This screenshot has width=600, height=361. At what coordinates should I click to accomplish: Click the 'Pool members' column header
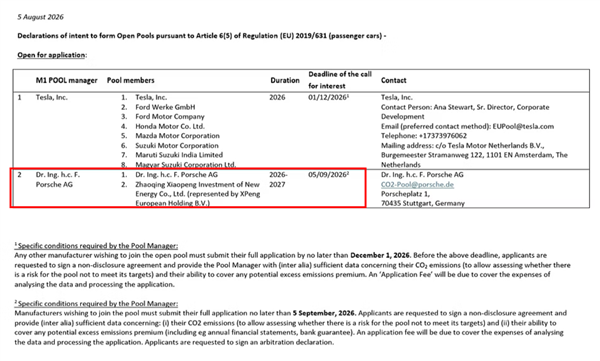point(130,80)
